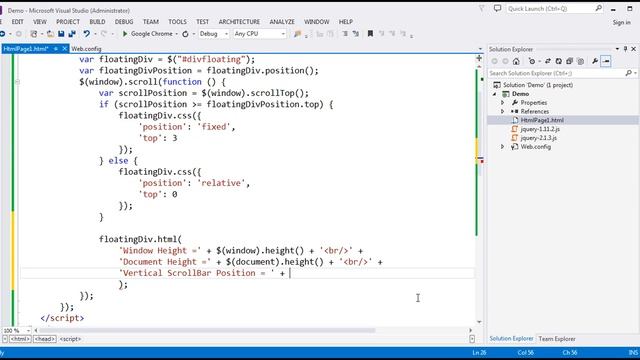Click the Open File folder icon
The height and width of the screenshot is (360, 640).
pos(50,34)
